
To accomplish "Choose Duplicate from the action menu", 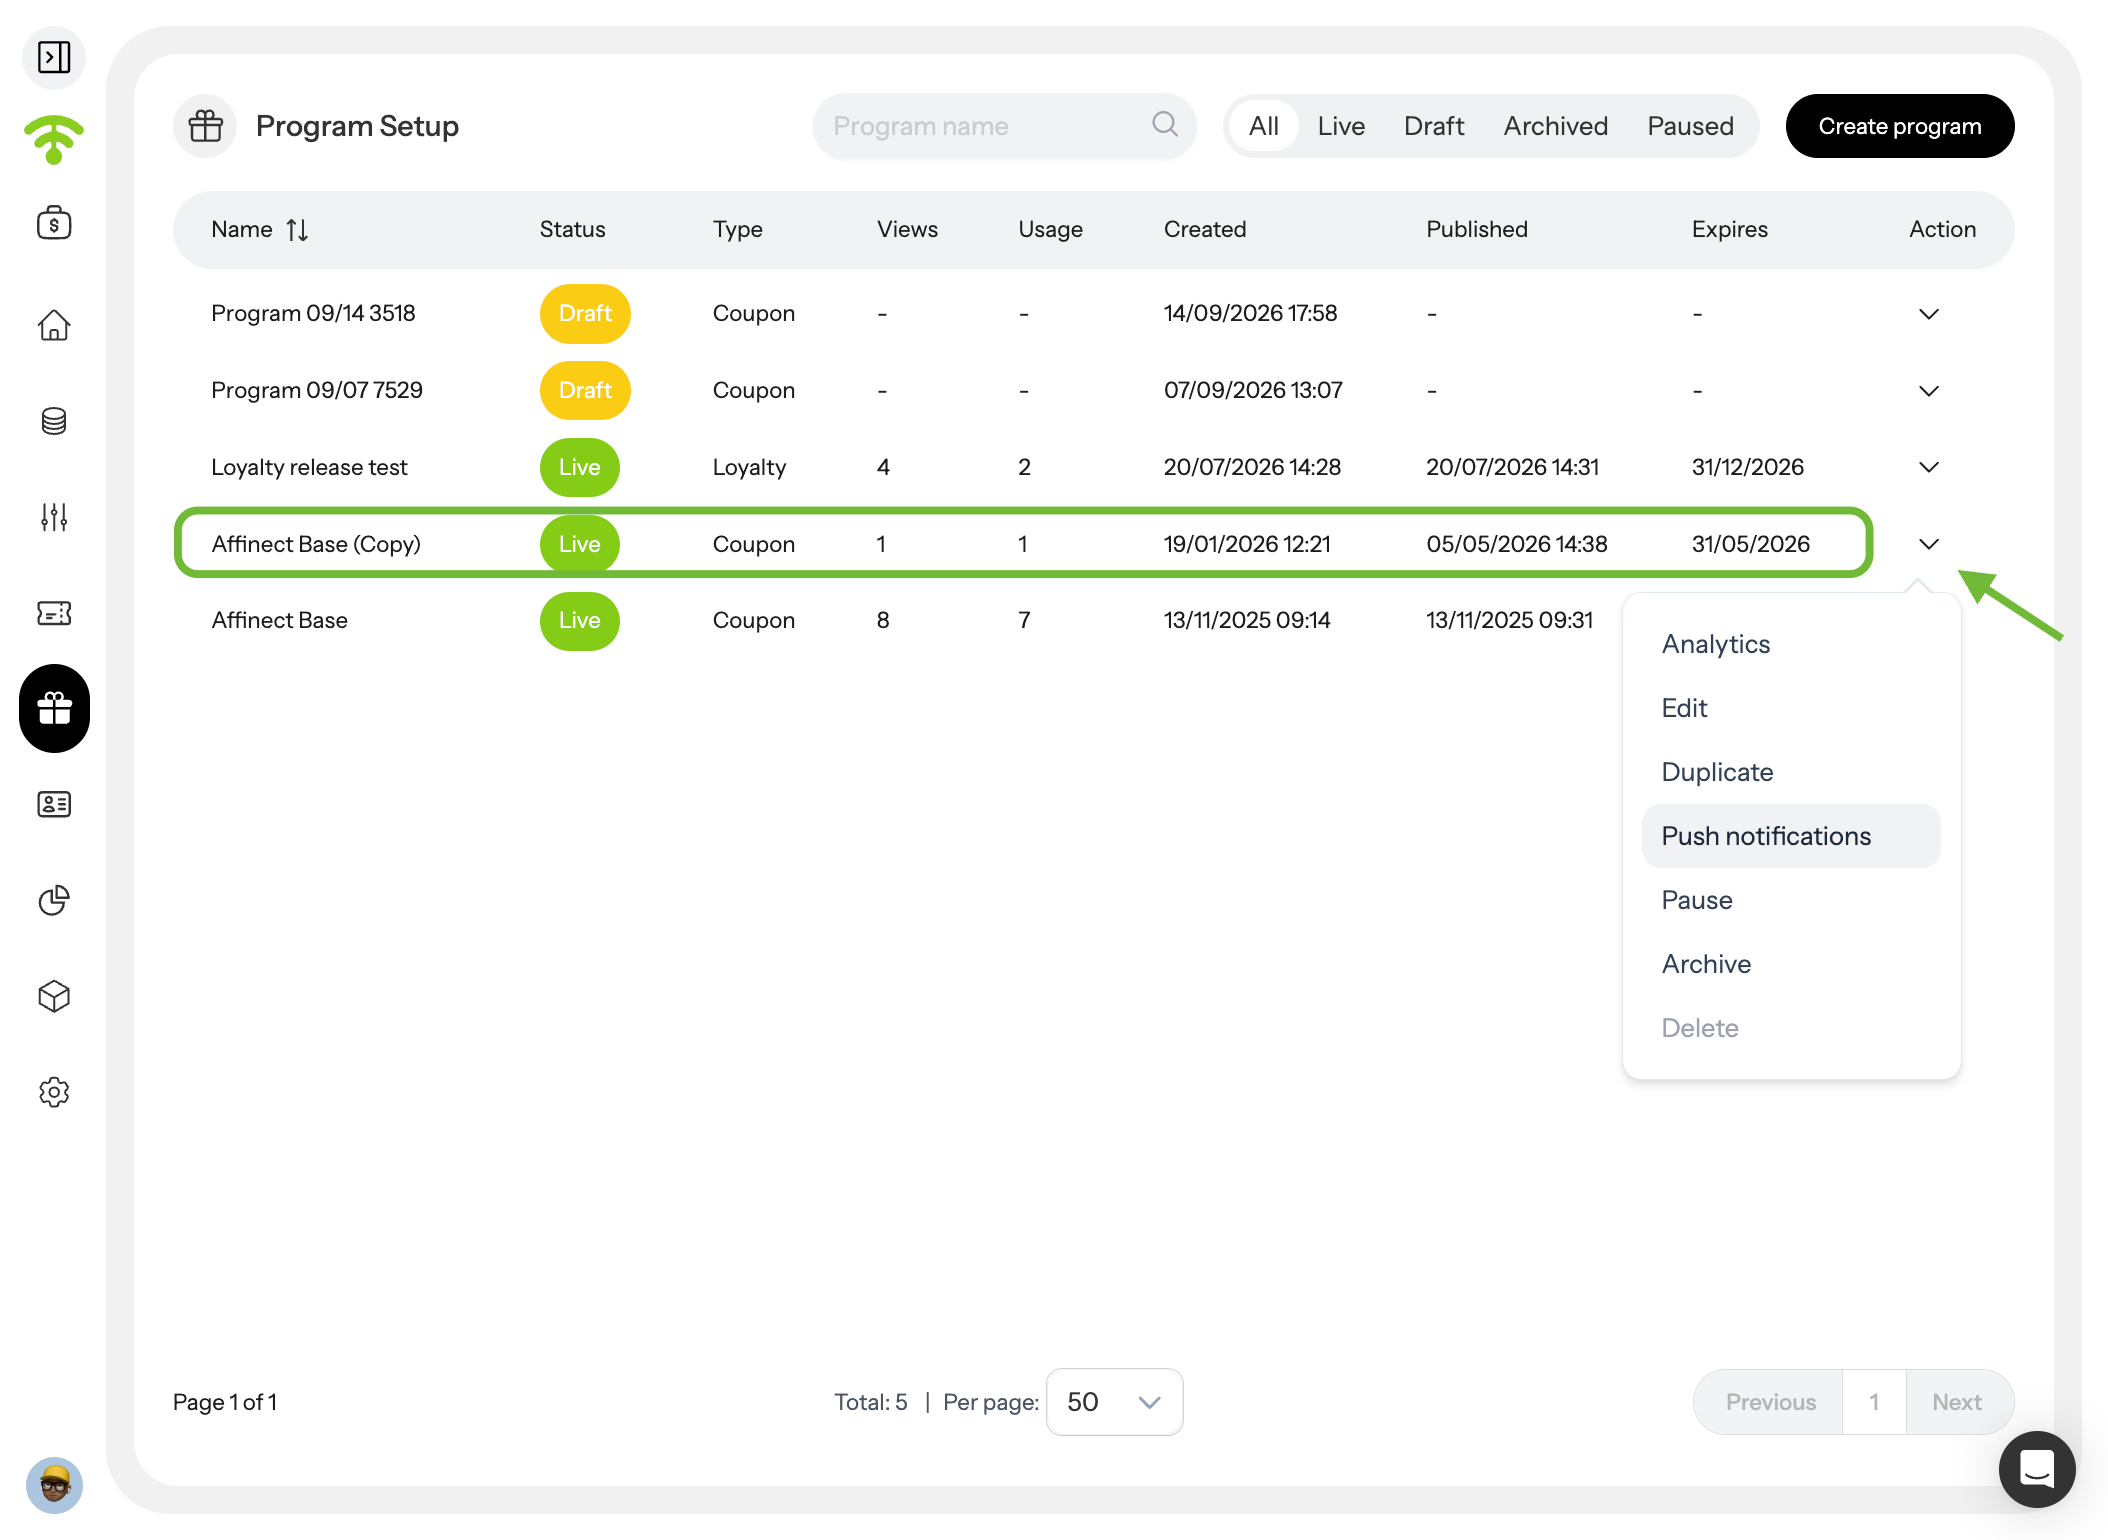I will pyautogui.click(x=1717, y=772).
